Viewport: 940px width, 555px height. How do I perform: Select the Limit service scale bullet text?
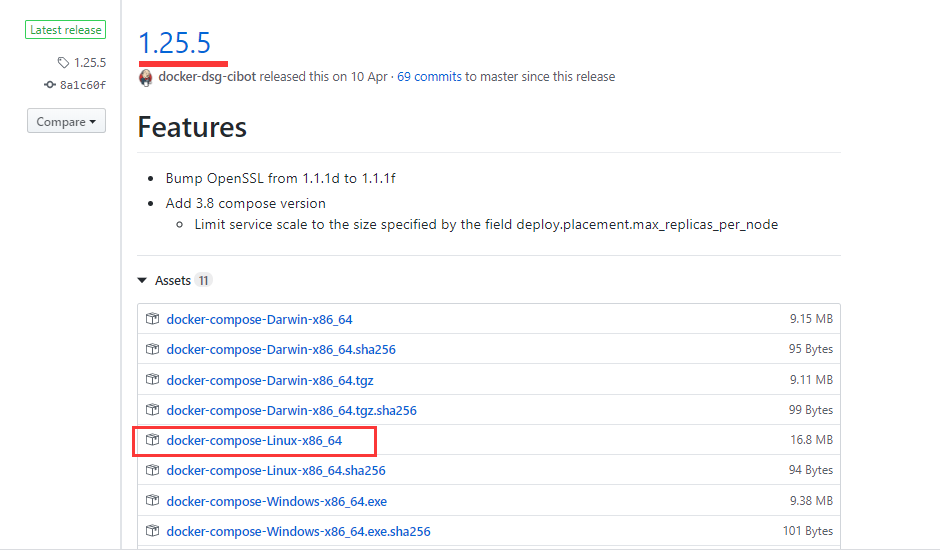pos(486,225)
